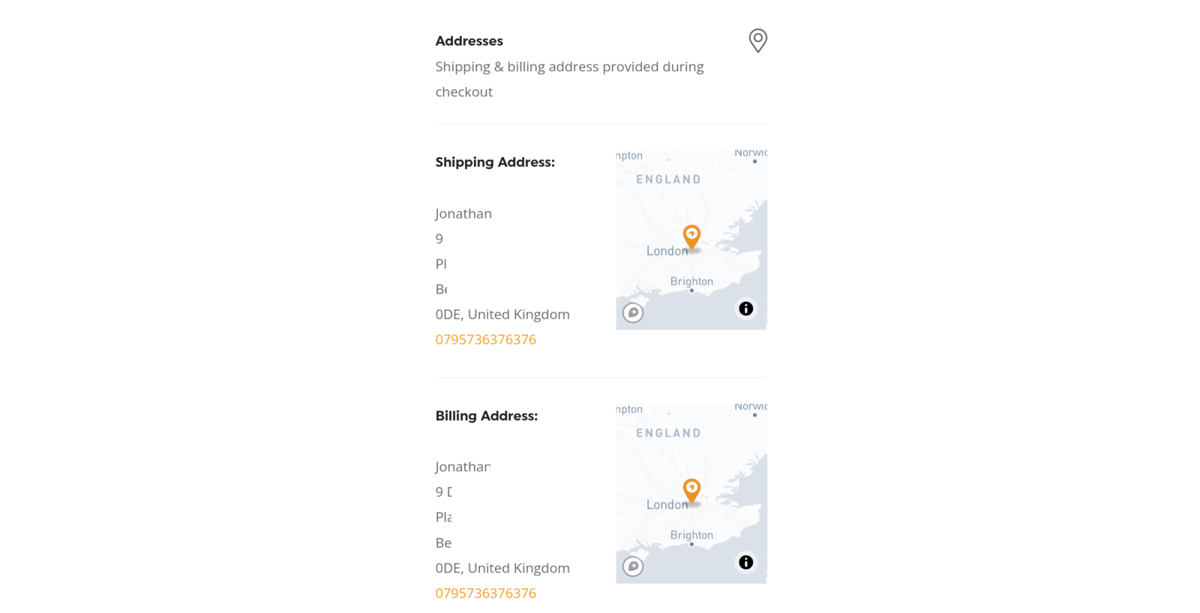Click the Addresses section title
Image resolution: width=1200 pixels, height=613 pixels.
(469, 41)
